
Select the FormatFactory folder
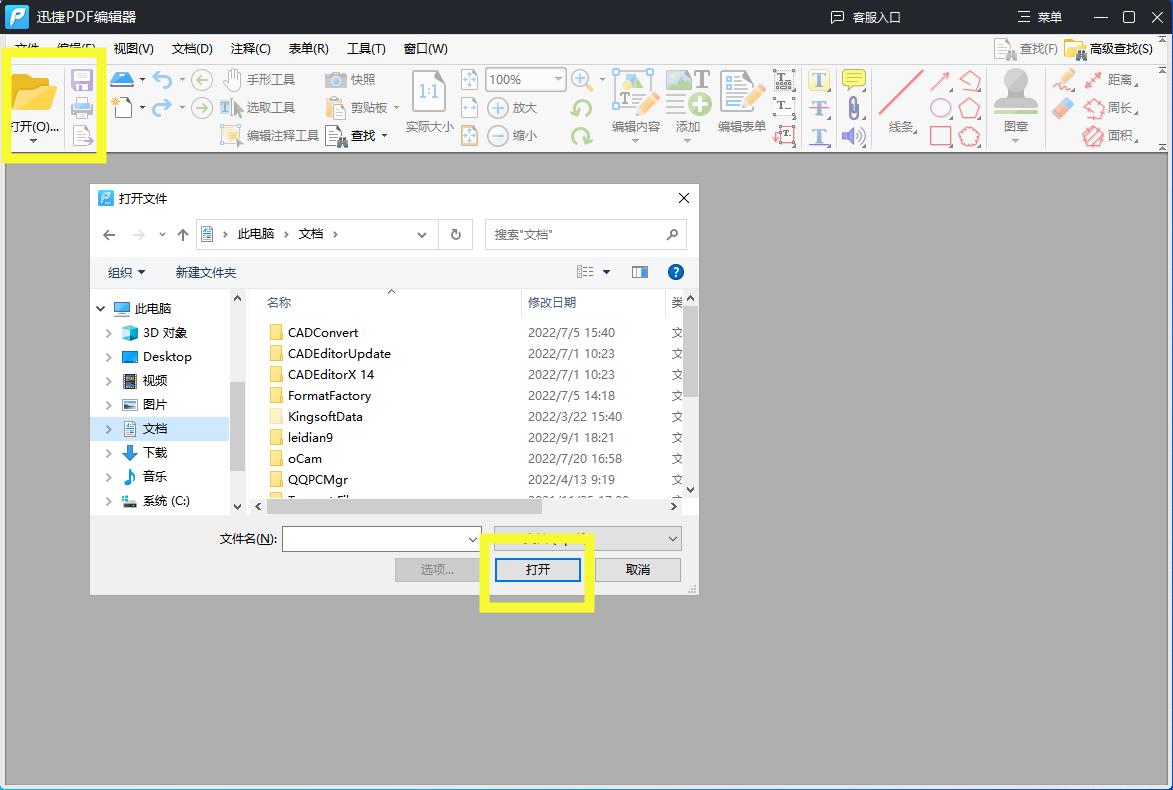329,396
